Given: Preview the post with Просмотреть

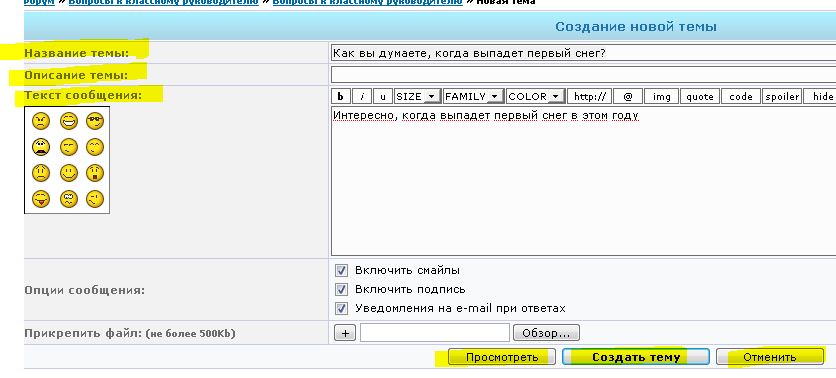Looking at the screenshot, I should pyautogui.click(x=502, y=357).
